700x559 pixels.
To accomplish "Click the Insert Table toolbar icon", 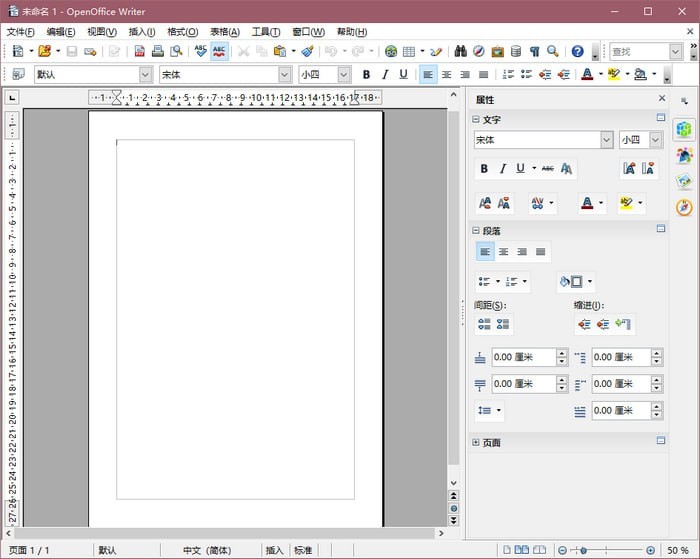I will [409, 51].
